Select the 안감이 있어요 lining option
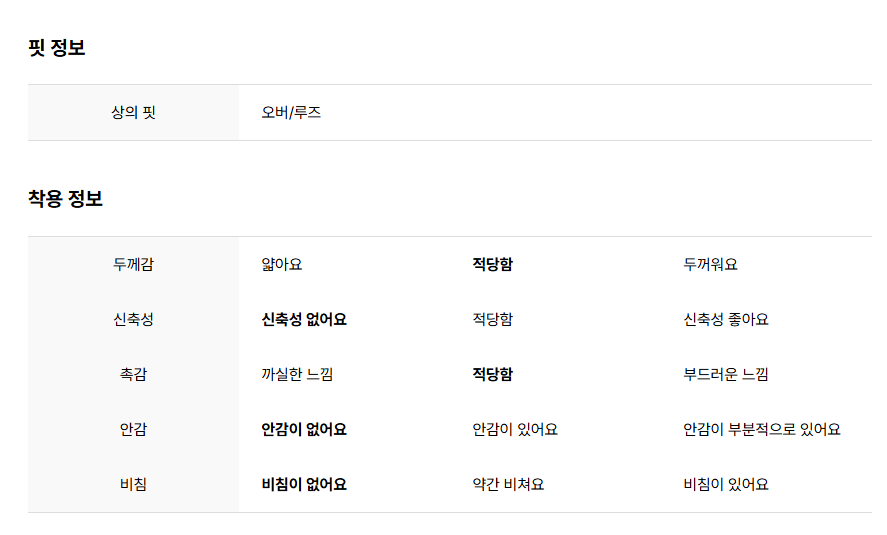Screen dimensions: 887x535 coord(515,429)
